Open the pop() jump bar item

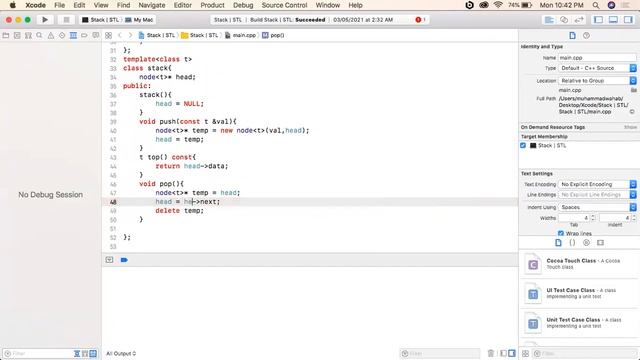point(273,36)
